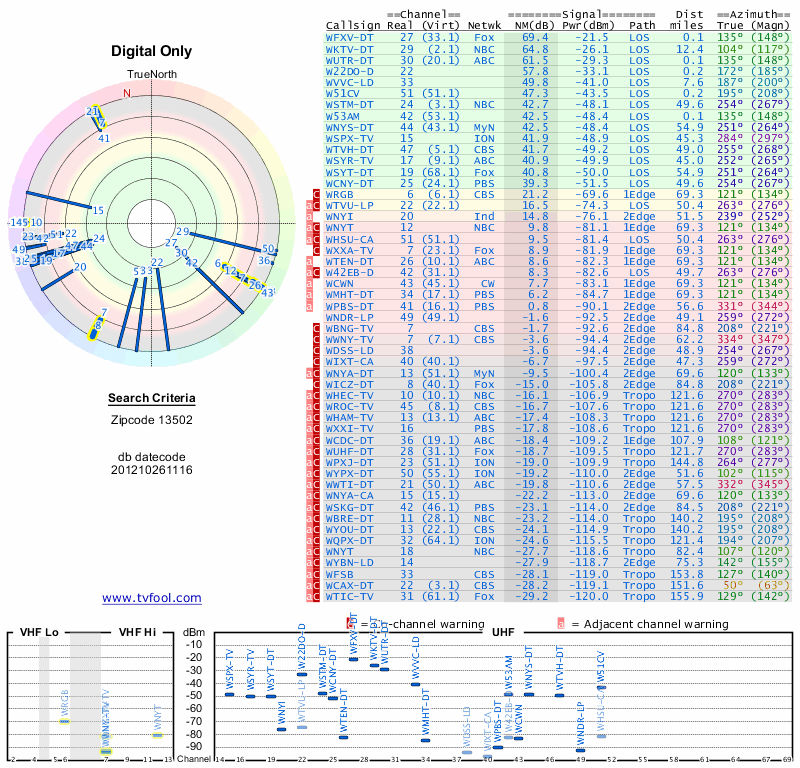Click the adjacent channel warning legend icon
This screenshot has height=768, width=800.
(561, 624)
